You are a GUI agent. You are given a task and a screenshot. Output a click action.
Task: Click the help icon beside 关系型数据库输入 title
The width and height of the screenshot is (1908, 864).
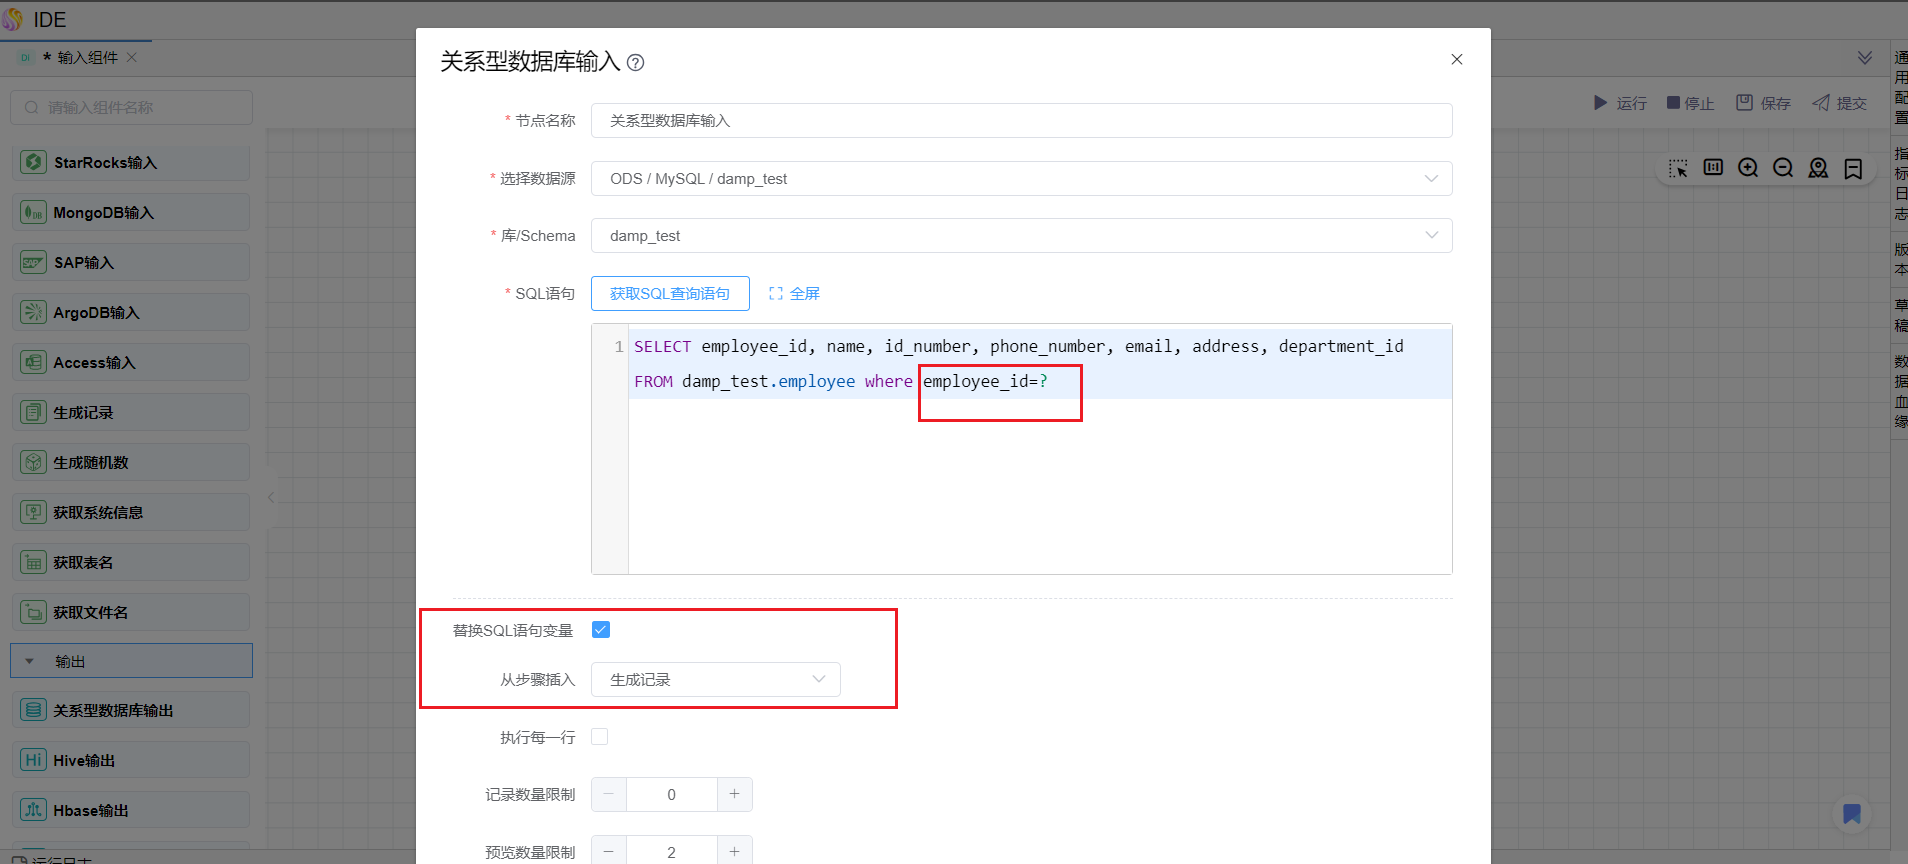[x=635, y=63]
